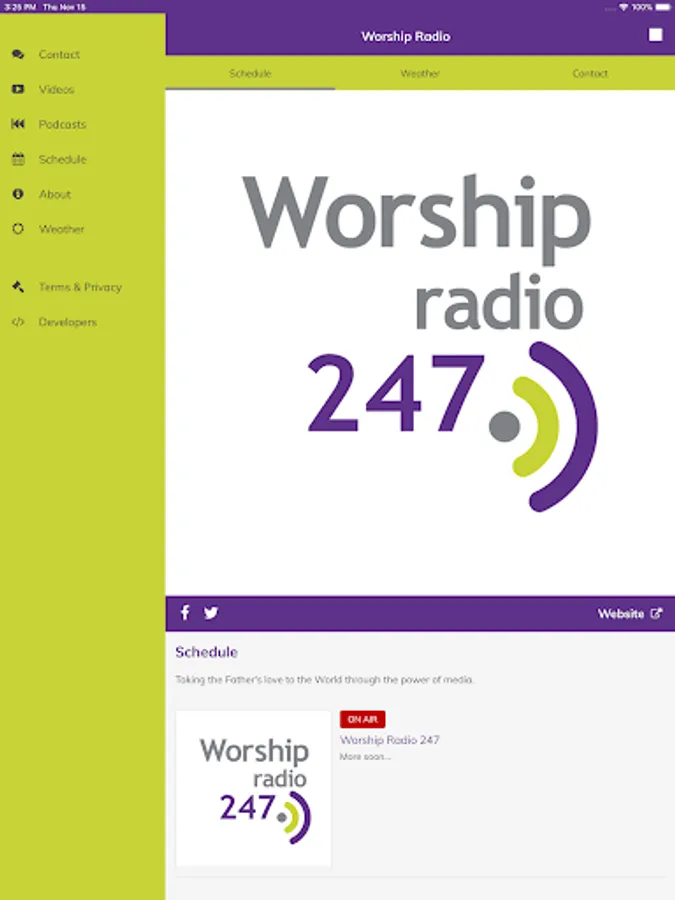675x900 pixels.
Task: Click the 100% battery percentage text
Action: click(642, 7)
